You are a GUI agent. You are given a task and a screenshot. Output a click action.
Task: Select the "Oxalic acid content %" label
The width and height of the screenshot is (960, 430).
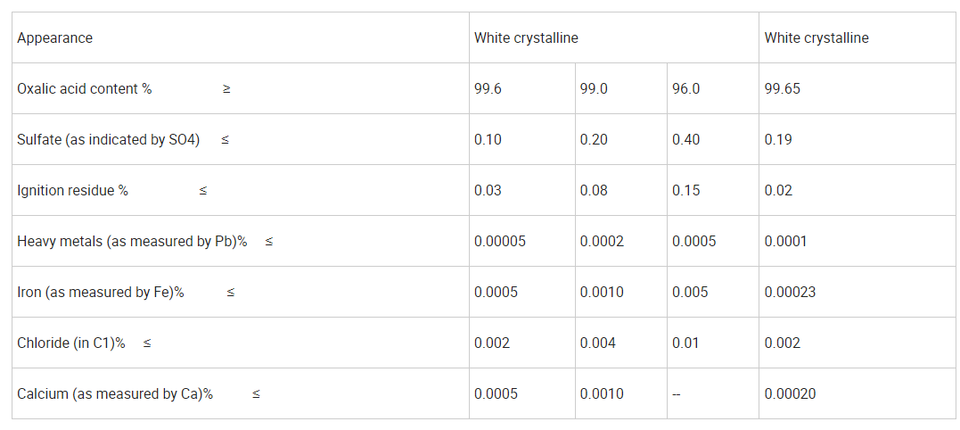pyautogui.click(x=85, y=89)
